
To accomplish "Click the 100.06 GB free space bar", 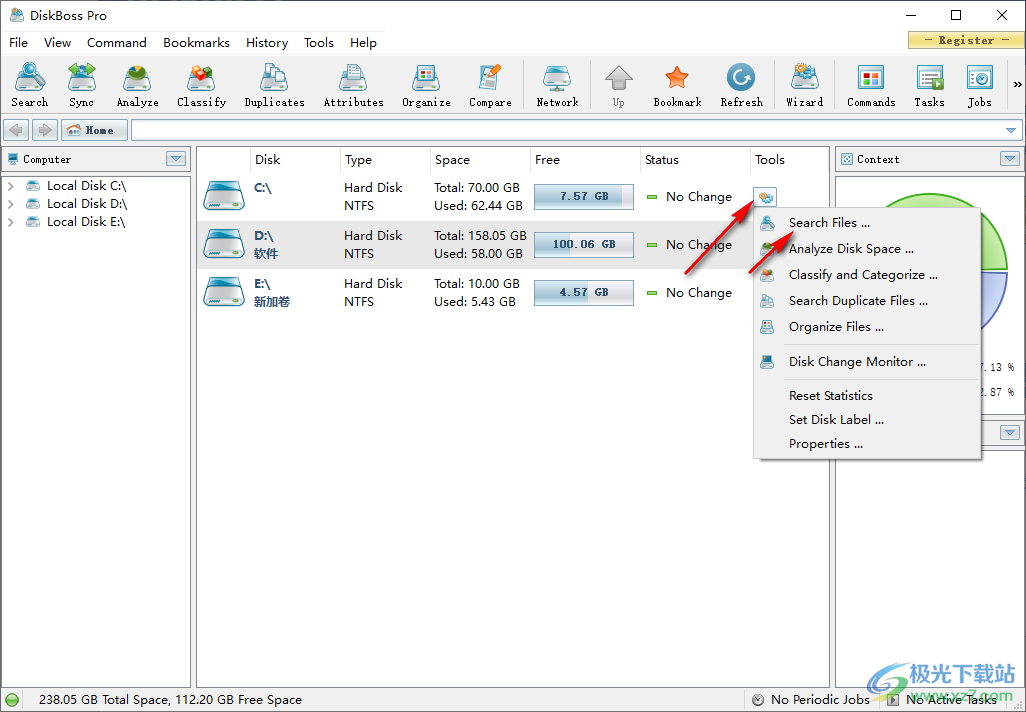I will tap(584, 244).
